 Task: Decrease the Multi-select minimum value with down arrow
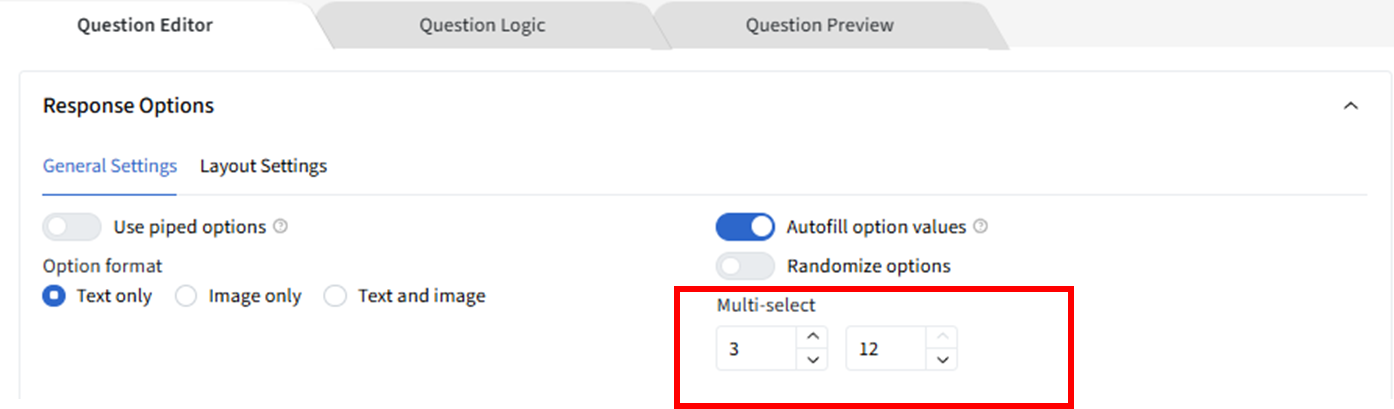813,360
